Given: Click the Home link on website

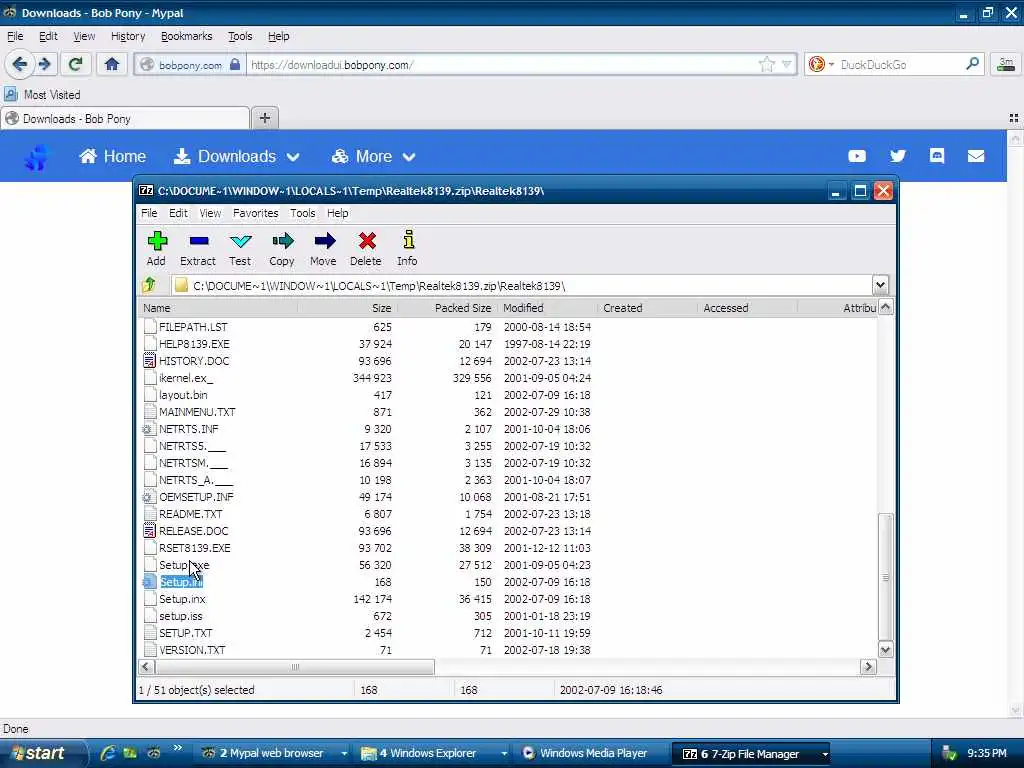Looking at the screenshot, I should pyautogui.click(x=112, y=157).
